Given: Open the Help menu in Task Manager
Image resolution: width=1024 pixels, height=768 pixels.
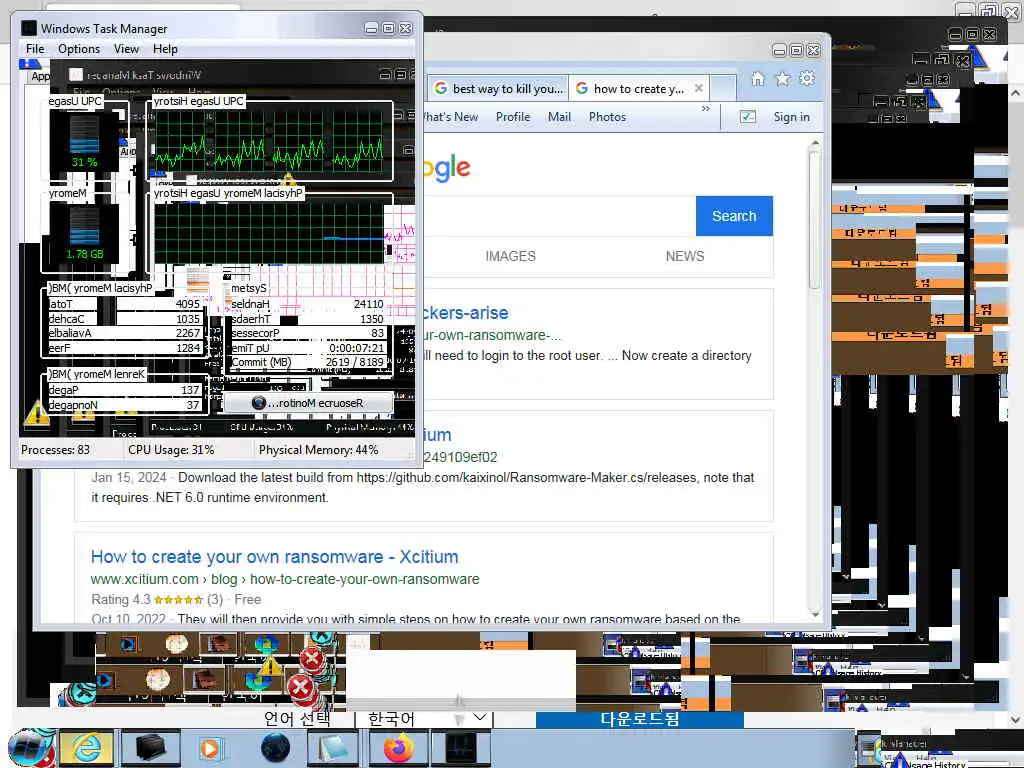Looking at the screenshot, I should [x=165, y=49].
